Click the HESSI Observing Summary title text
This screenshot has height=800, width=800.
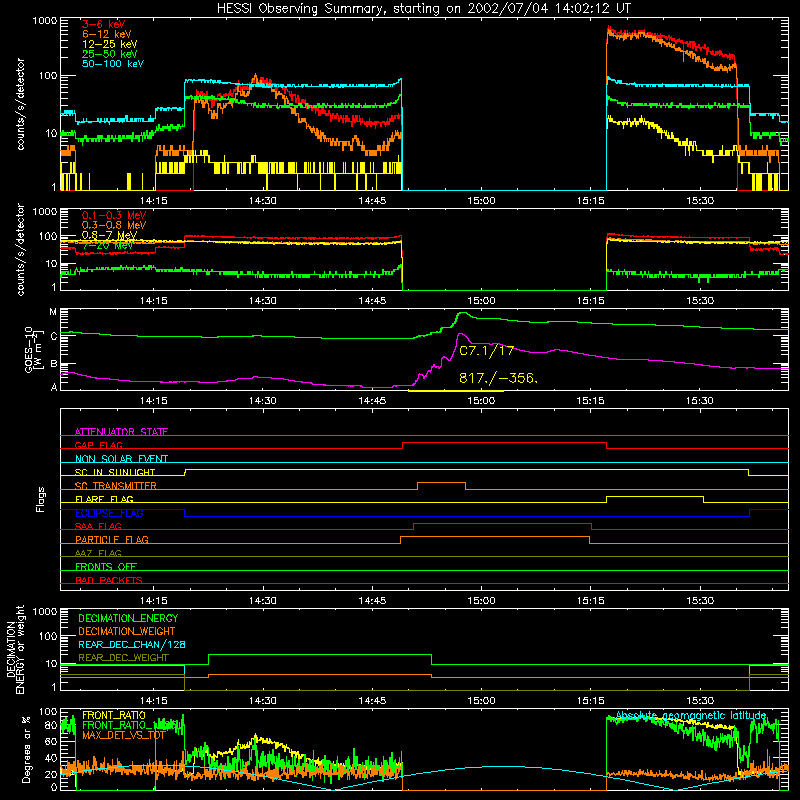point(423,9)
